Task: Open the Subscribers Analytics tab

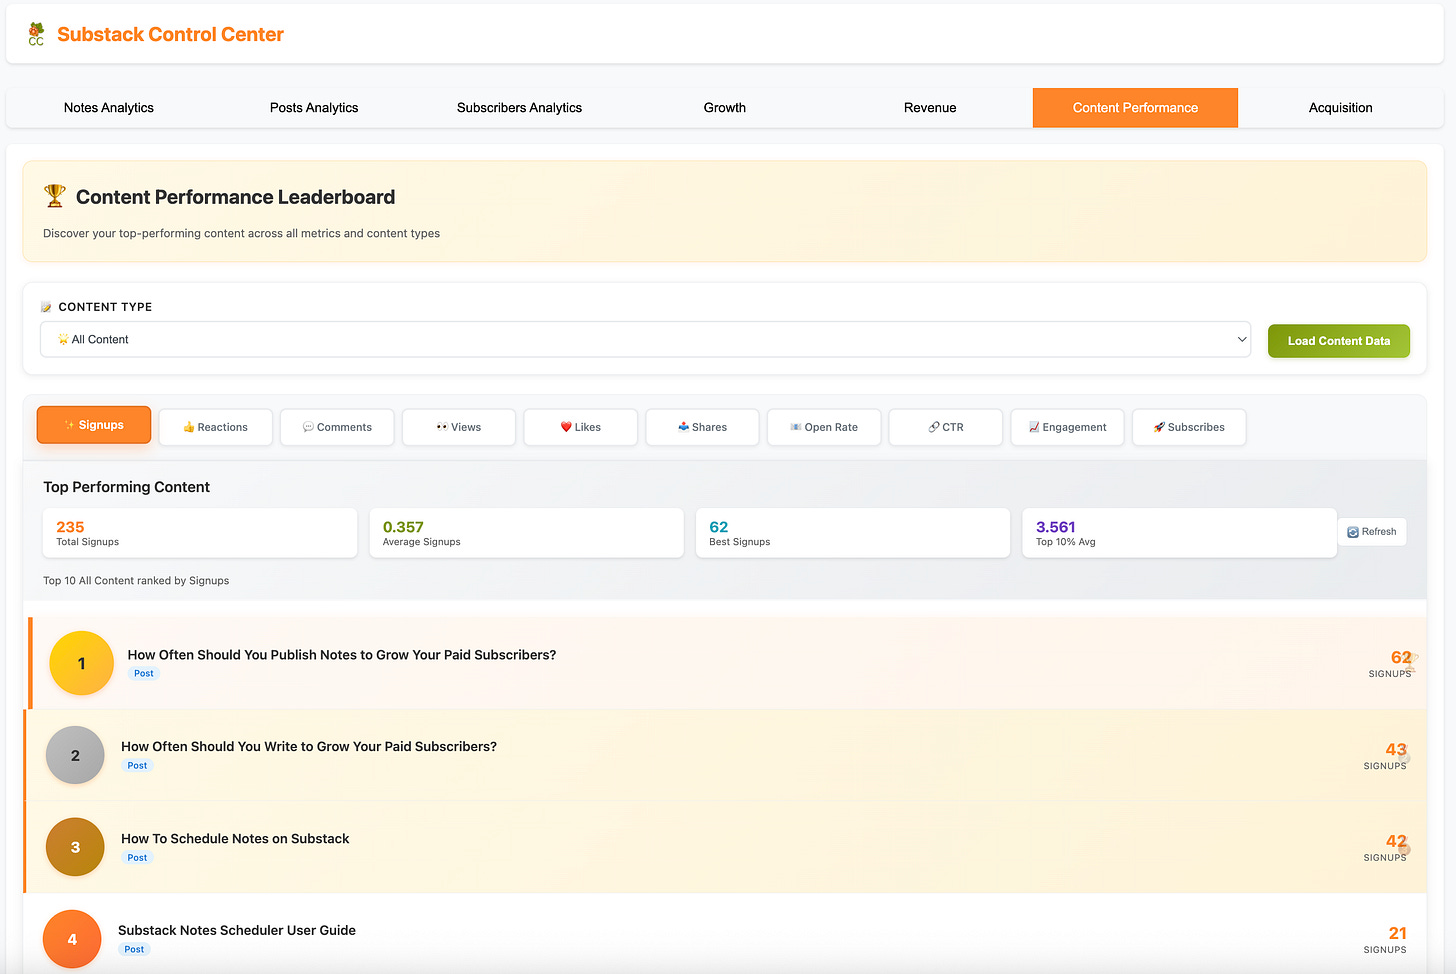Action: tap(519, 108)
